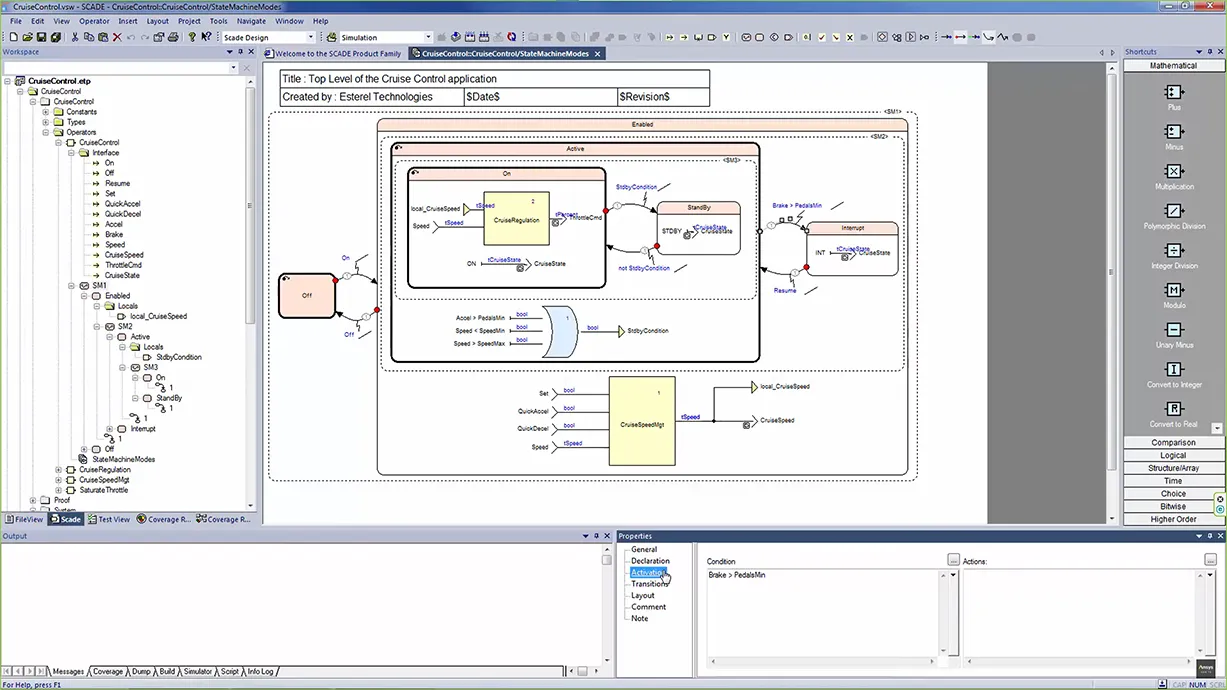Open the Simulation configuration dropdown
The image size is (1227, 690).
[428, 38]
